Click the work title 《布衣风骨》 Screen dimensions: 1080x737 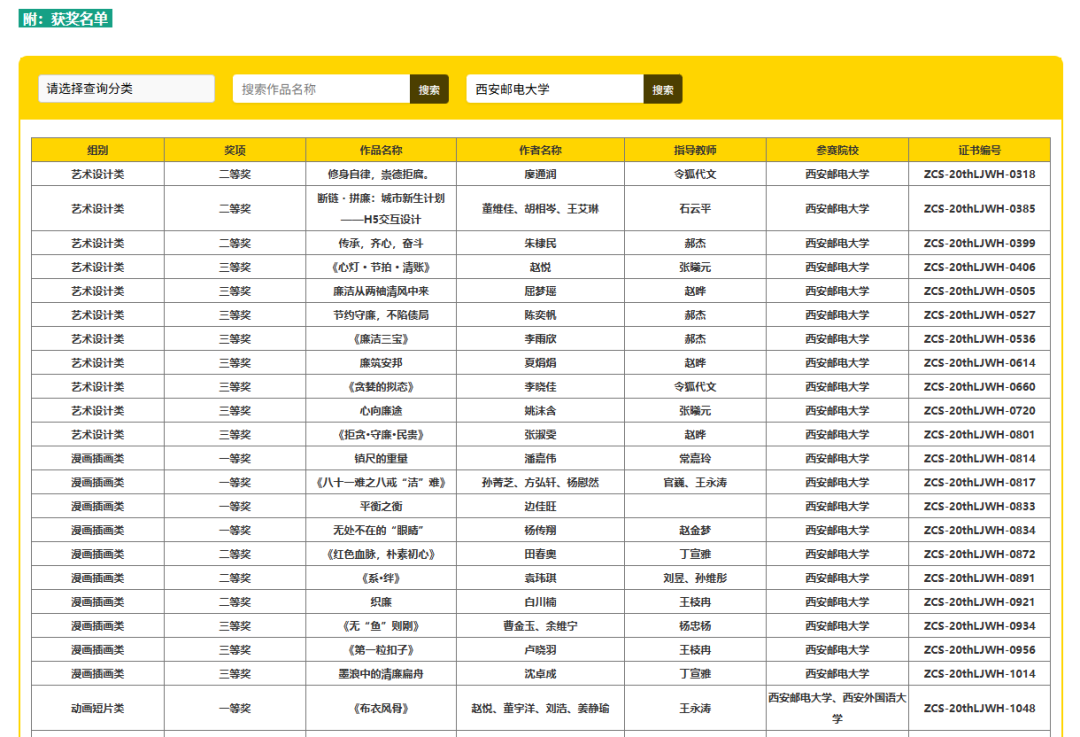pos(381,709)
